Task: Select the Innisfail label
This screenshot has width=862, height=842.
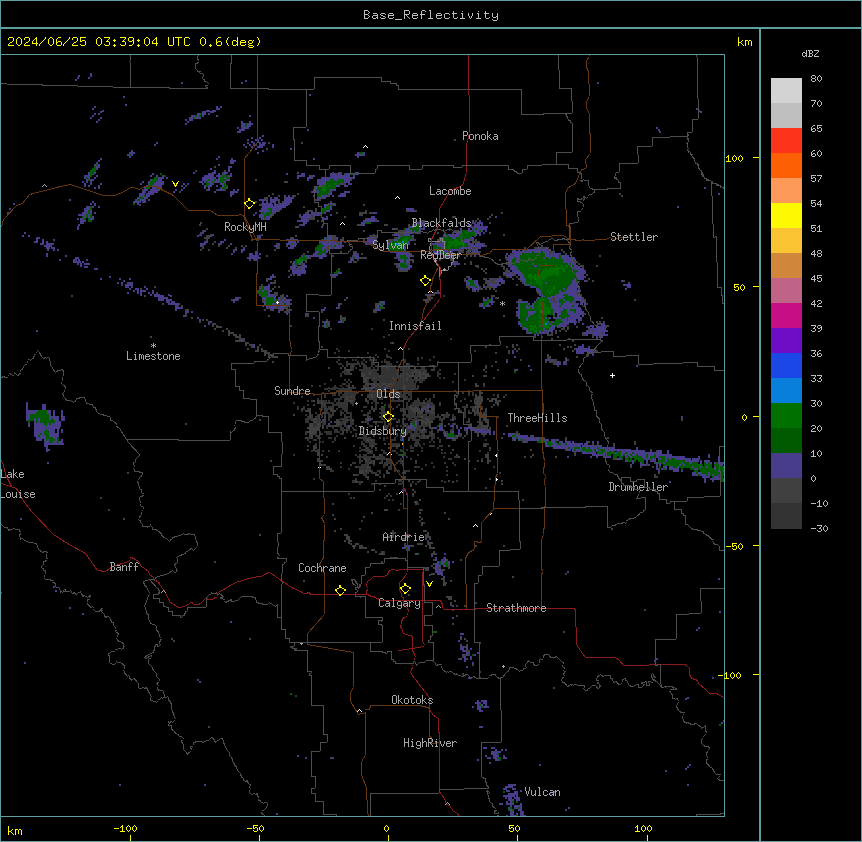Action: (415, 326)
